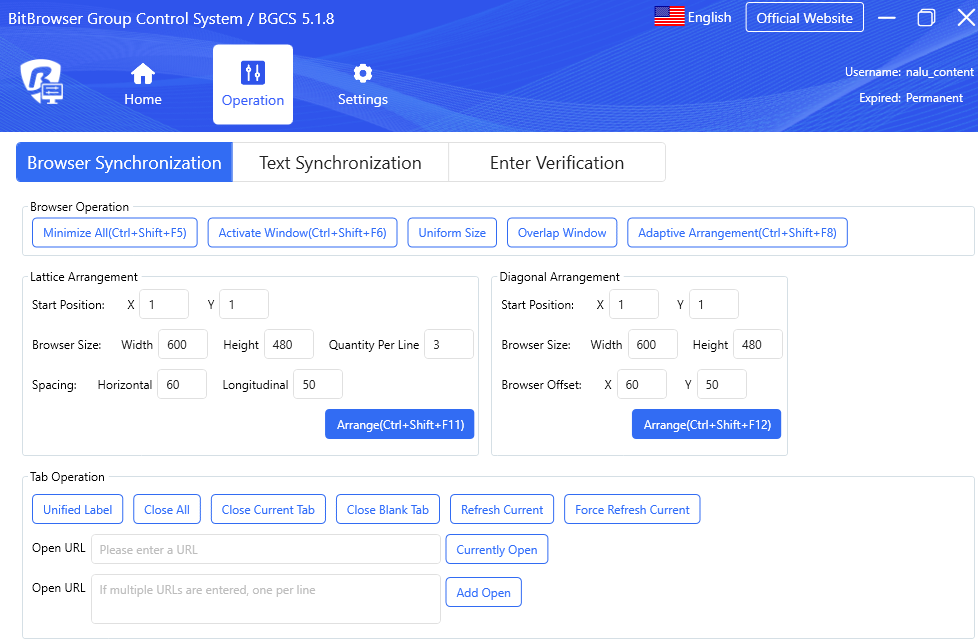Click Minimize All button

coord(115,233)
